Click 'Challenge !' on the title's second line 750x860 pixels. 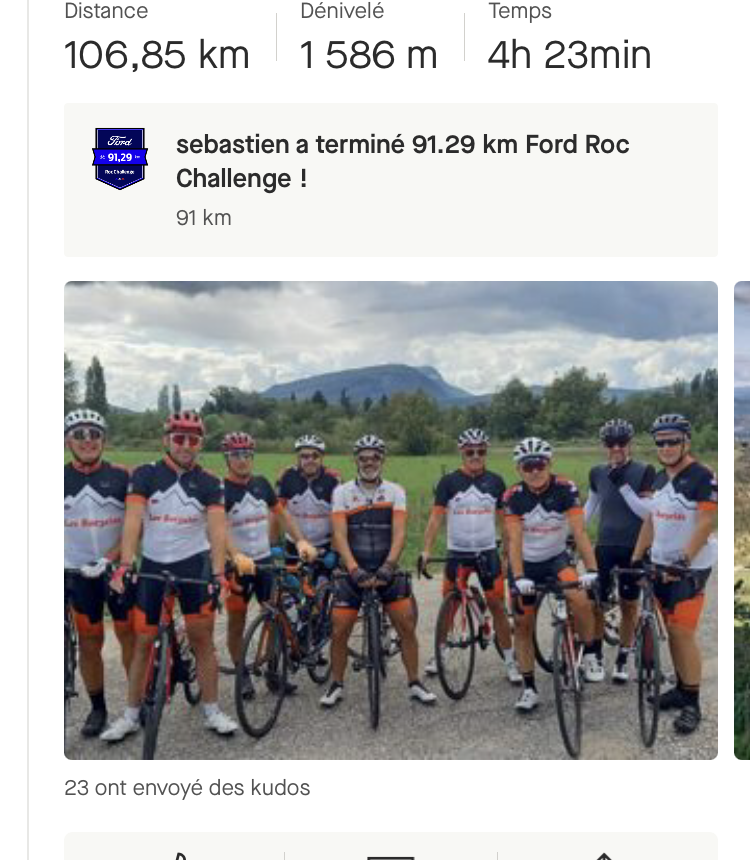click(241, 179)
